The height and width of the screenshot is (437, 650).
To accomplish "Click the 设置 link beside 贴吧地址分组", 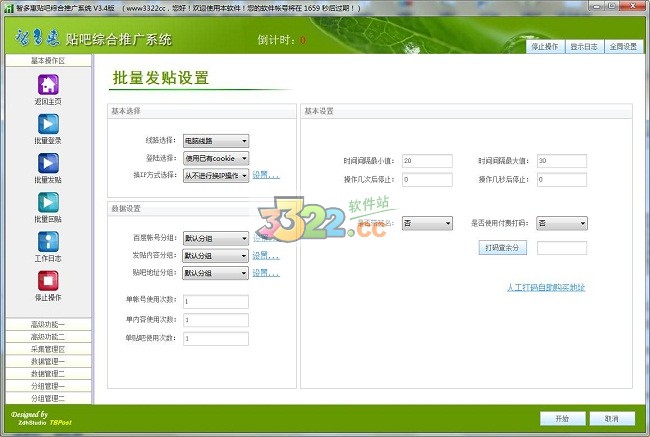I will 266,273.
